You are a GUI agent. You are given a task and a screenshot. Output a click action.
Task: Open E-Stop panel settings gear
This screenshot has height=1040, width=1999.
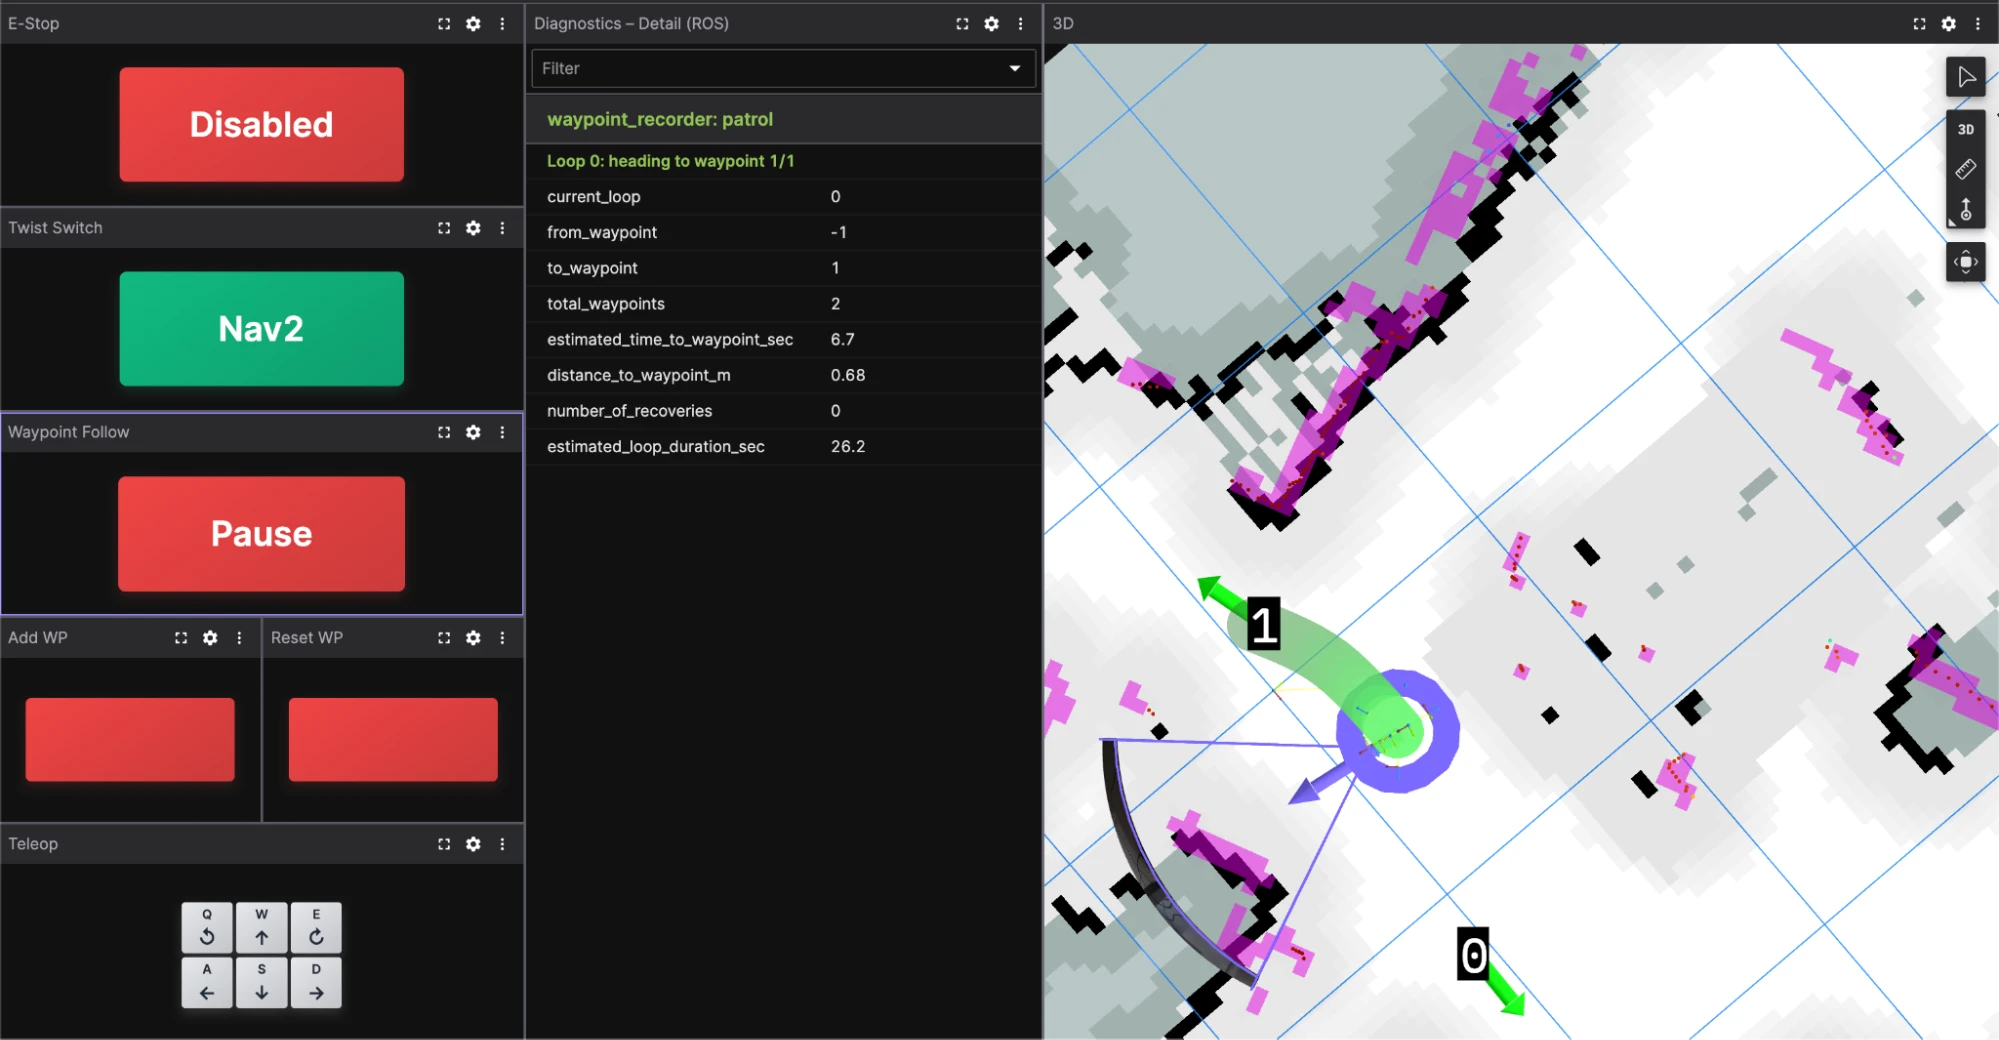473,23
